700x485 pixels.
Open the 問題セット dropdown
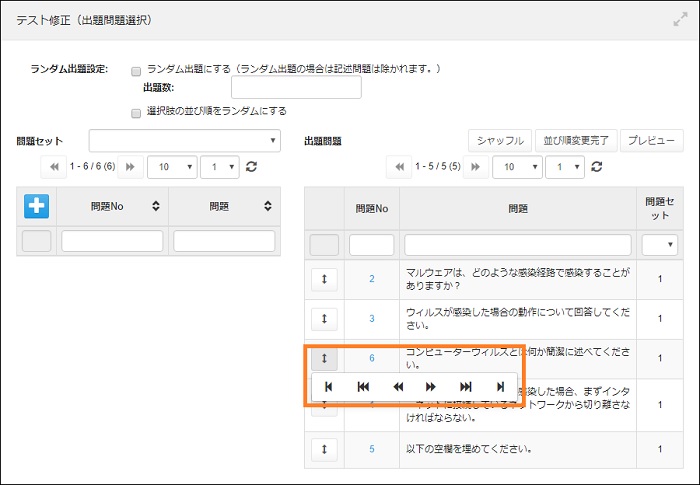coord(184,140)
